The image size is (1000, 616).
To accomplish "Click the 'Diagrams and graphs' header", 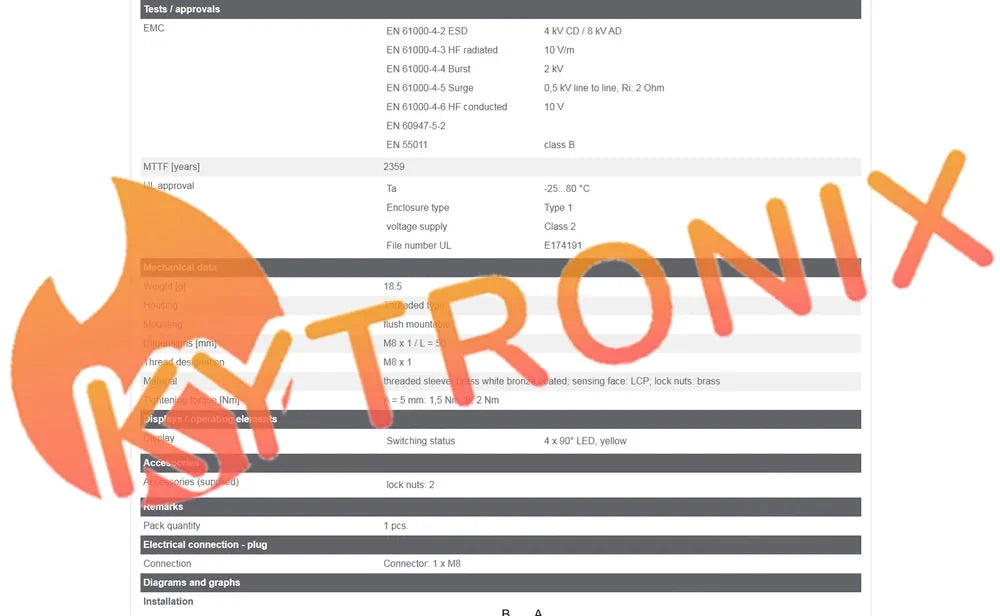I will [501, 583].
